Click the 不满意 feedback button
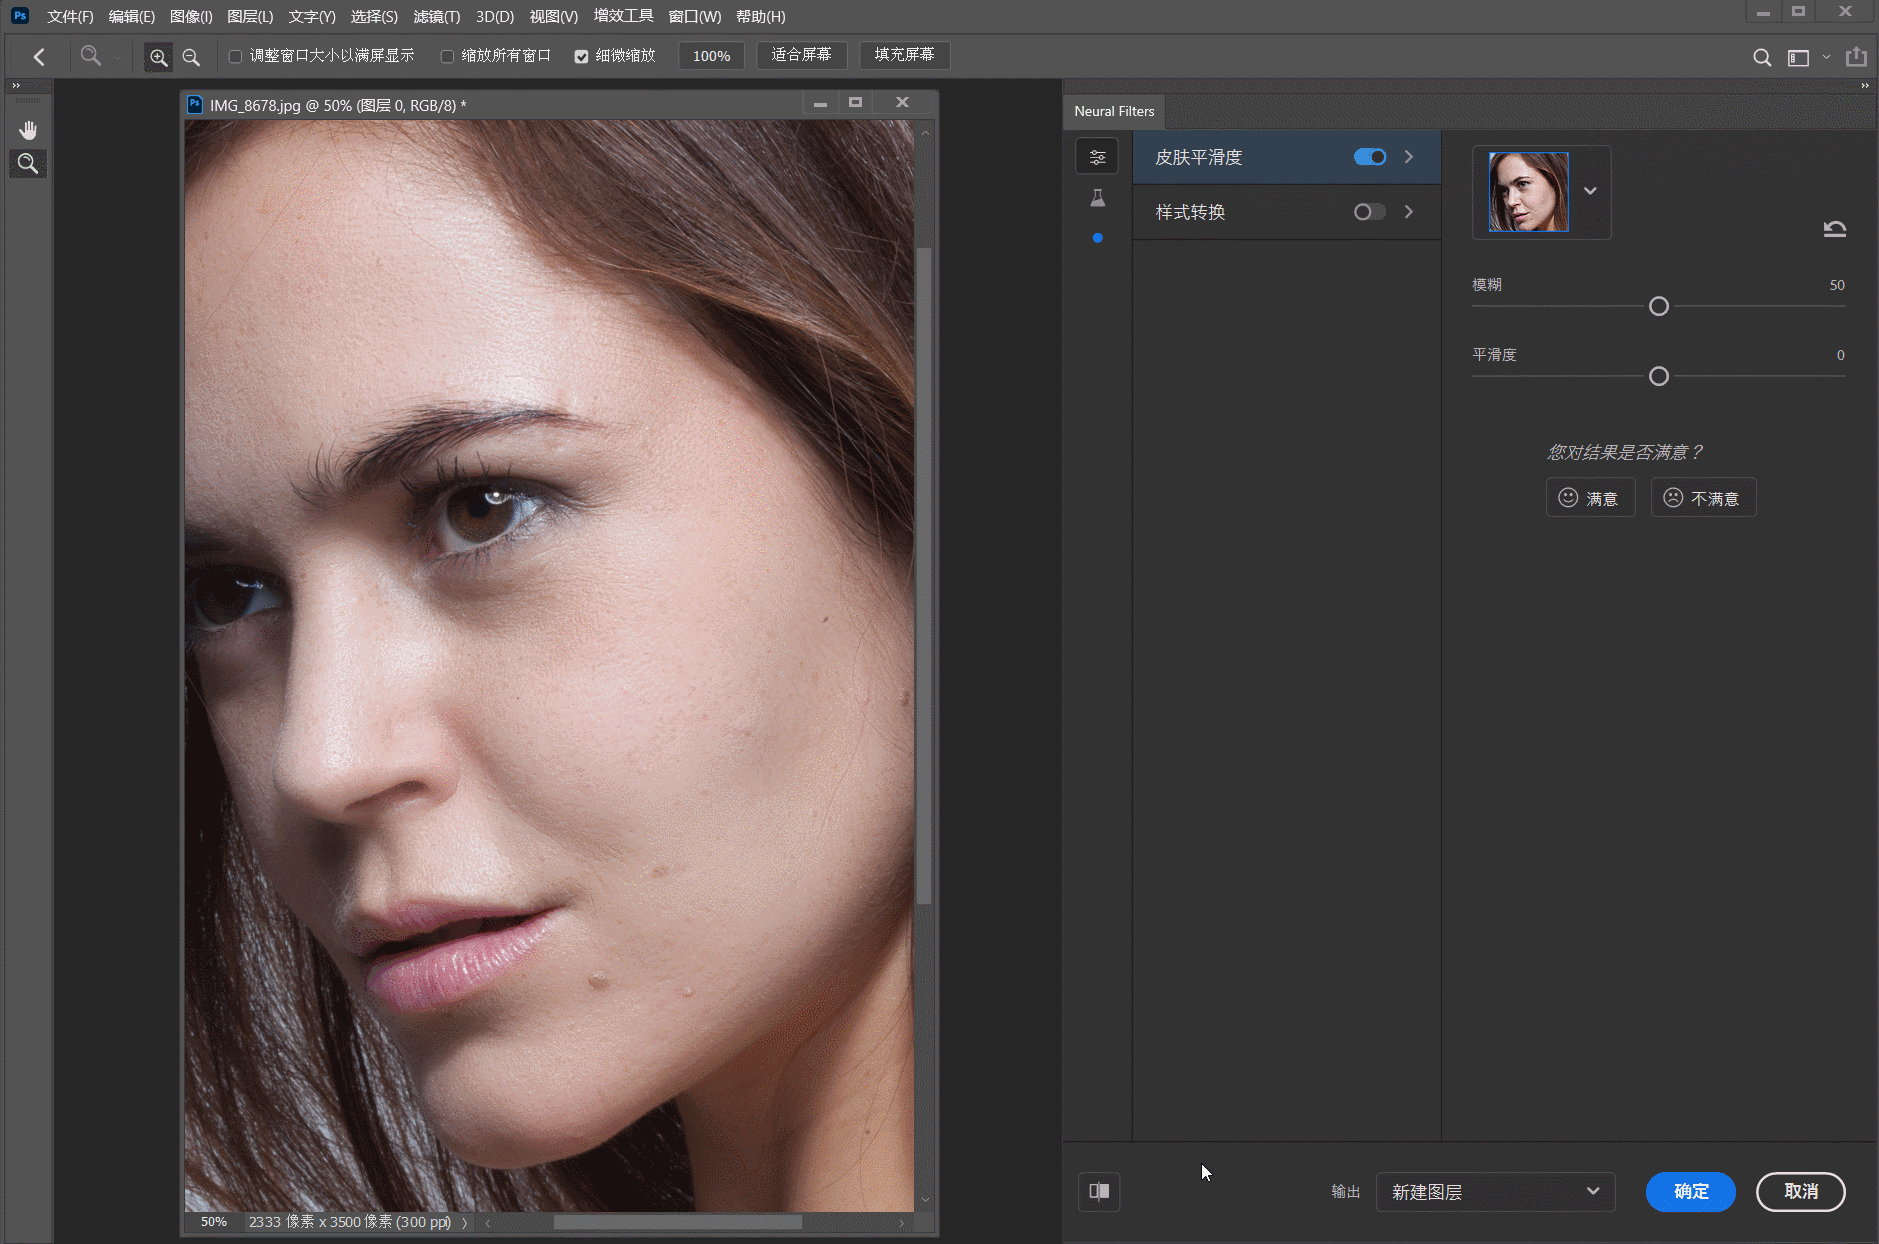Viewport: 1879px width, 1244px height. (1703, 498)
